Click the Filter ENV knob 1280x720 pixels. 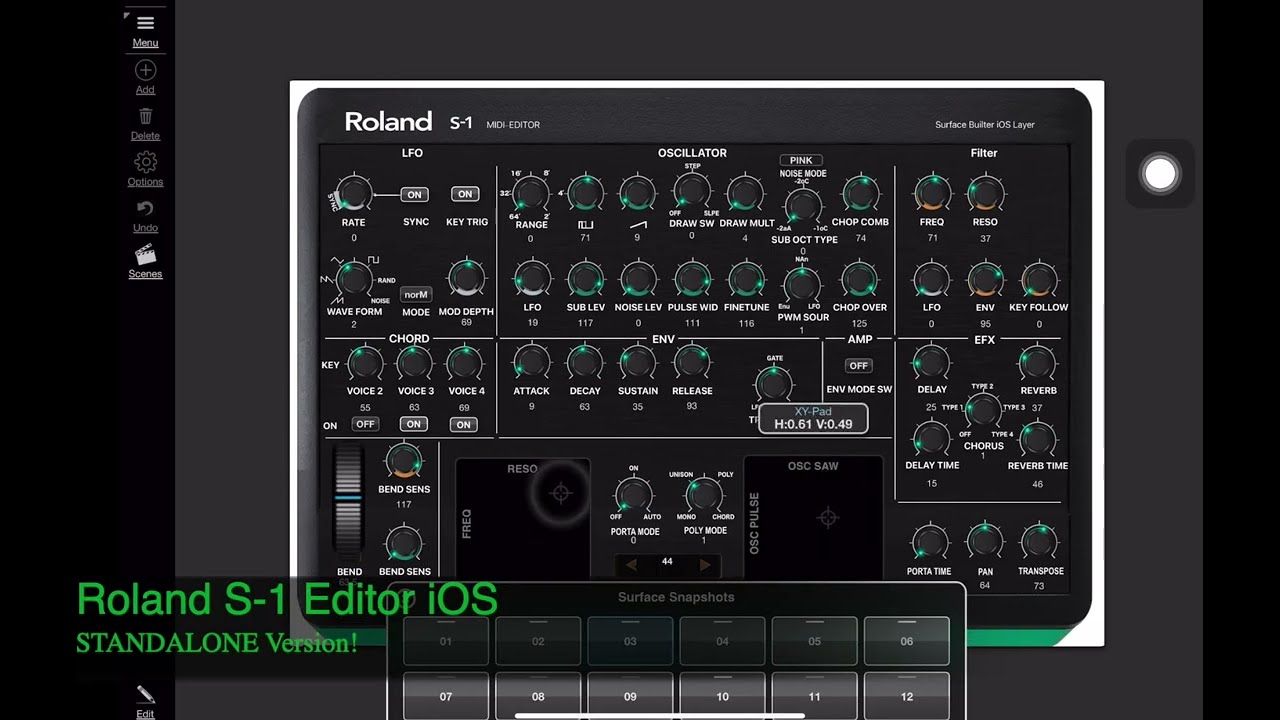(x=985, y=279)
